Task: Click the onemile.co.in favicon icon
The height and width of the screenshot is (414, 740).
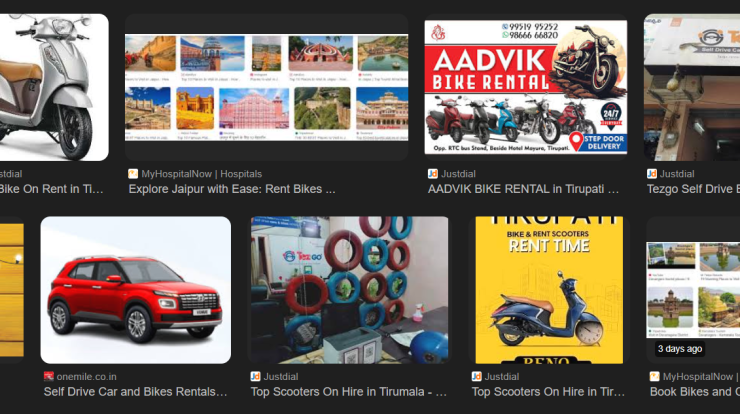Action: click(49, 376)
